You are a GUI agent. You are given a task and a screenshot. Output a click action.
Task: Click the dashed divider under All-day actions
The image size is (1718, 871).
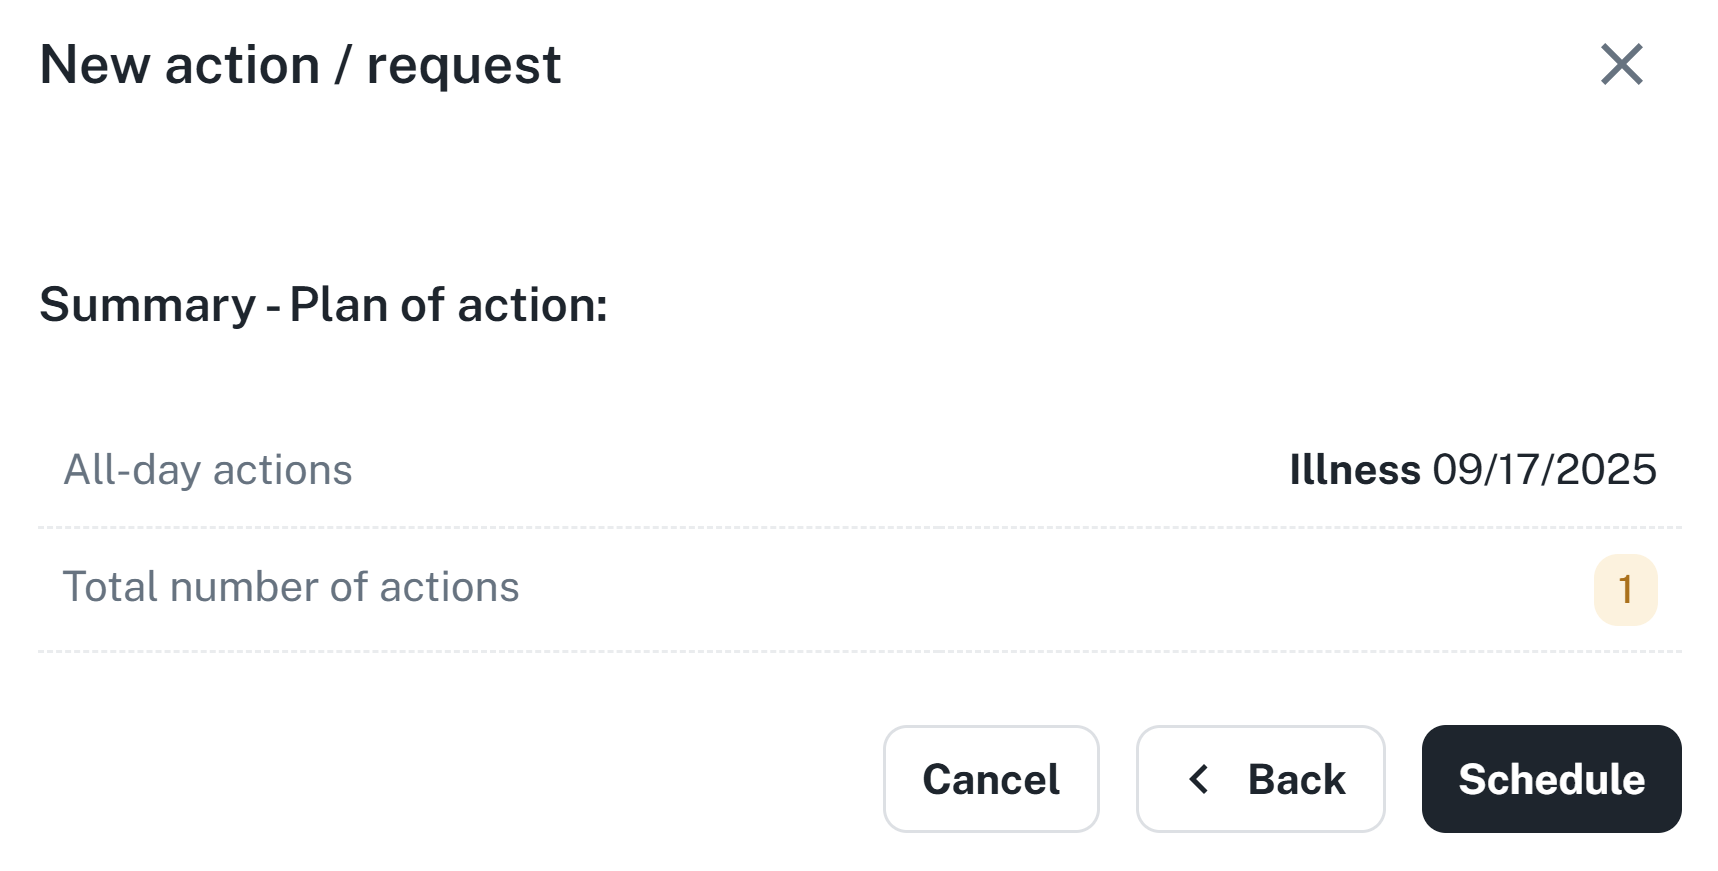(x=860, y=527)
